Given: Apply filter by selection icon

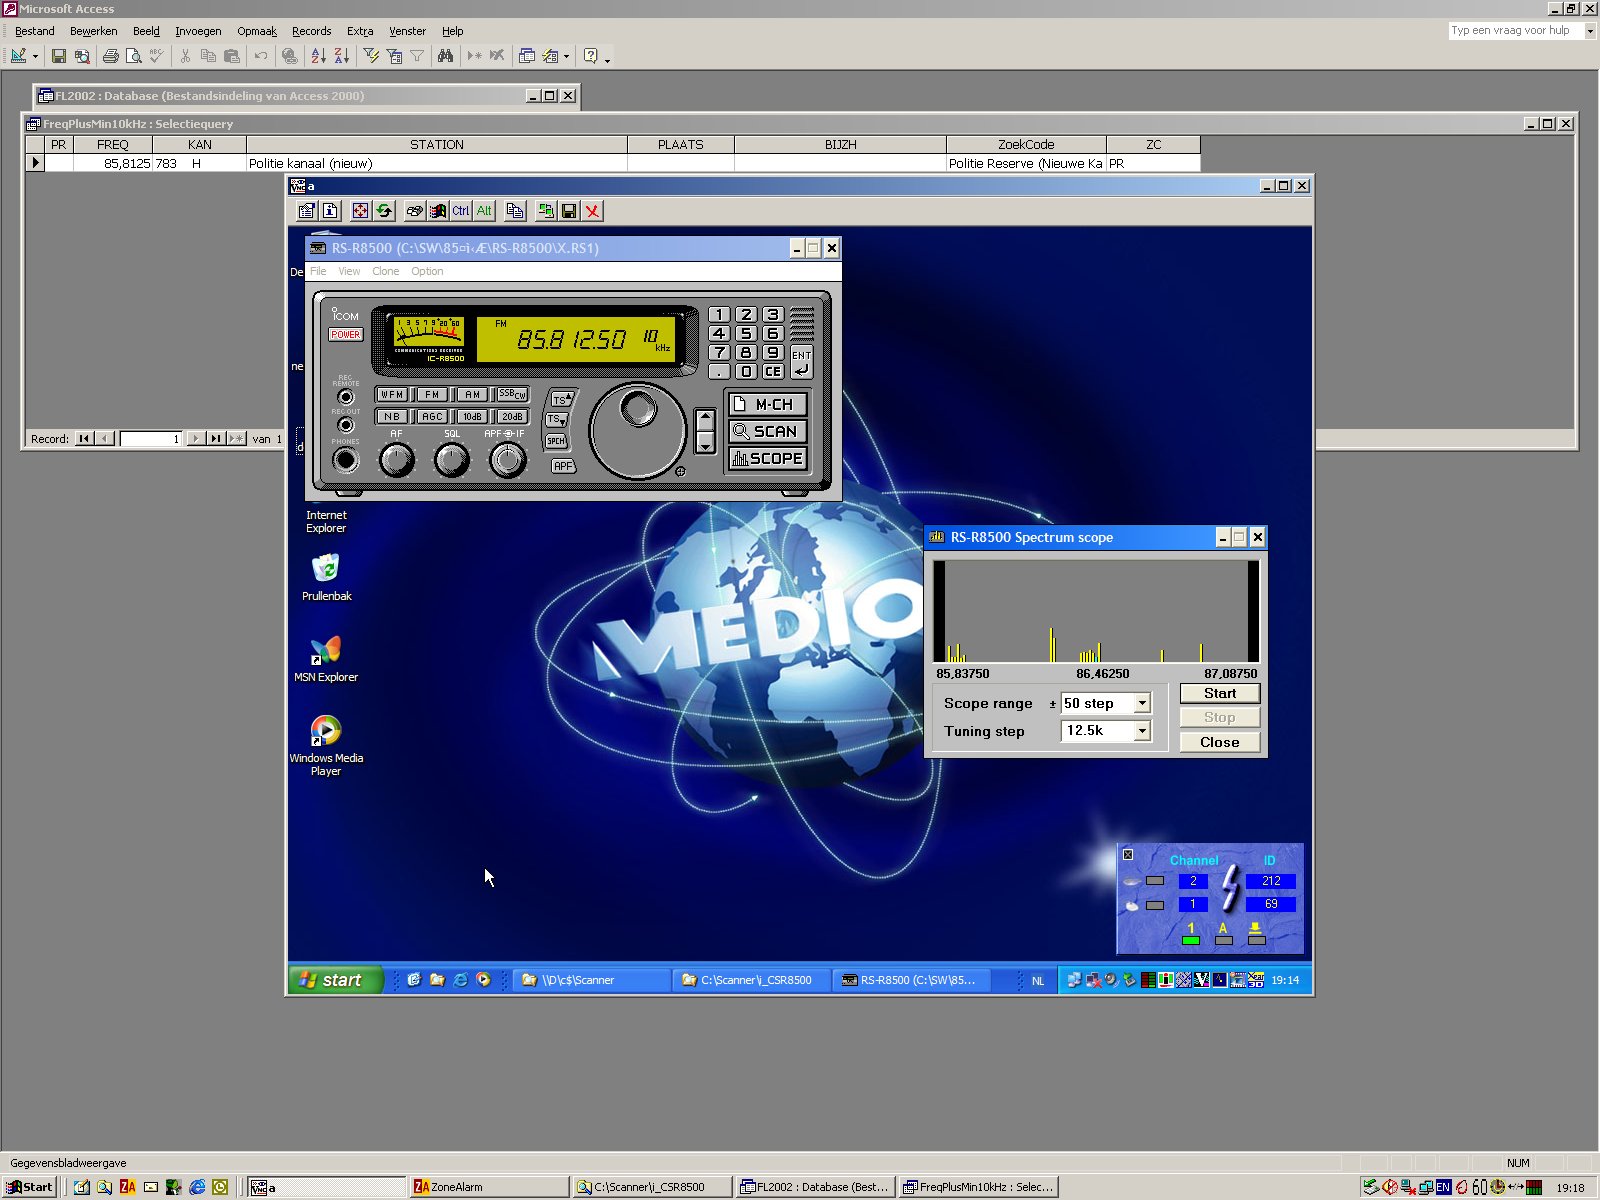Looking at the screenshot, I should click(x=371, y=56).
